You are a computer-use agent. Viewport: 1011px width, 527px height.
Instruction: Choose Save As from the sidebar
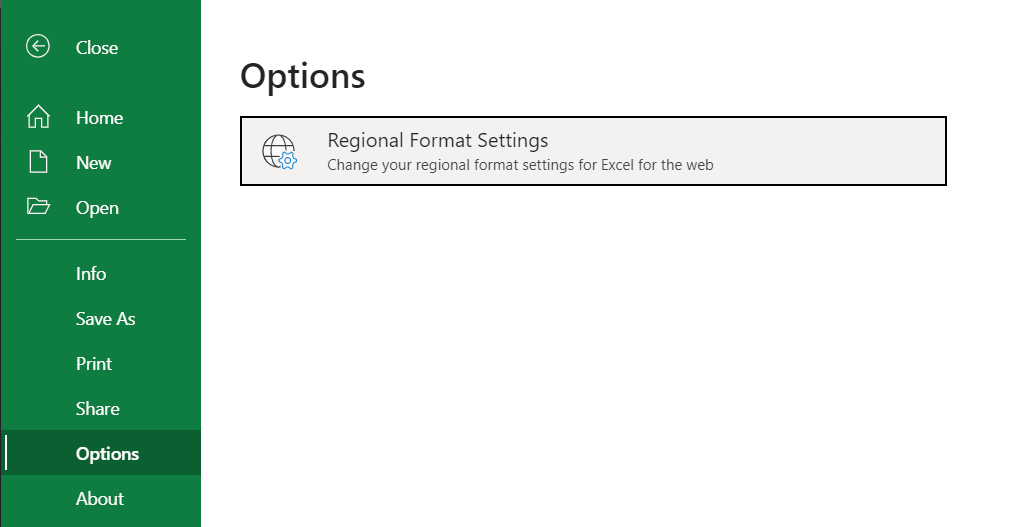(105, 319)
